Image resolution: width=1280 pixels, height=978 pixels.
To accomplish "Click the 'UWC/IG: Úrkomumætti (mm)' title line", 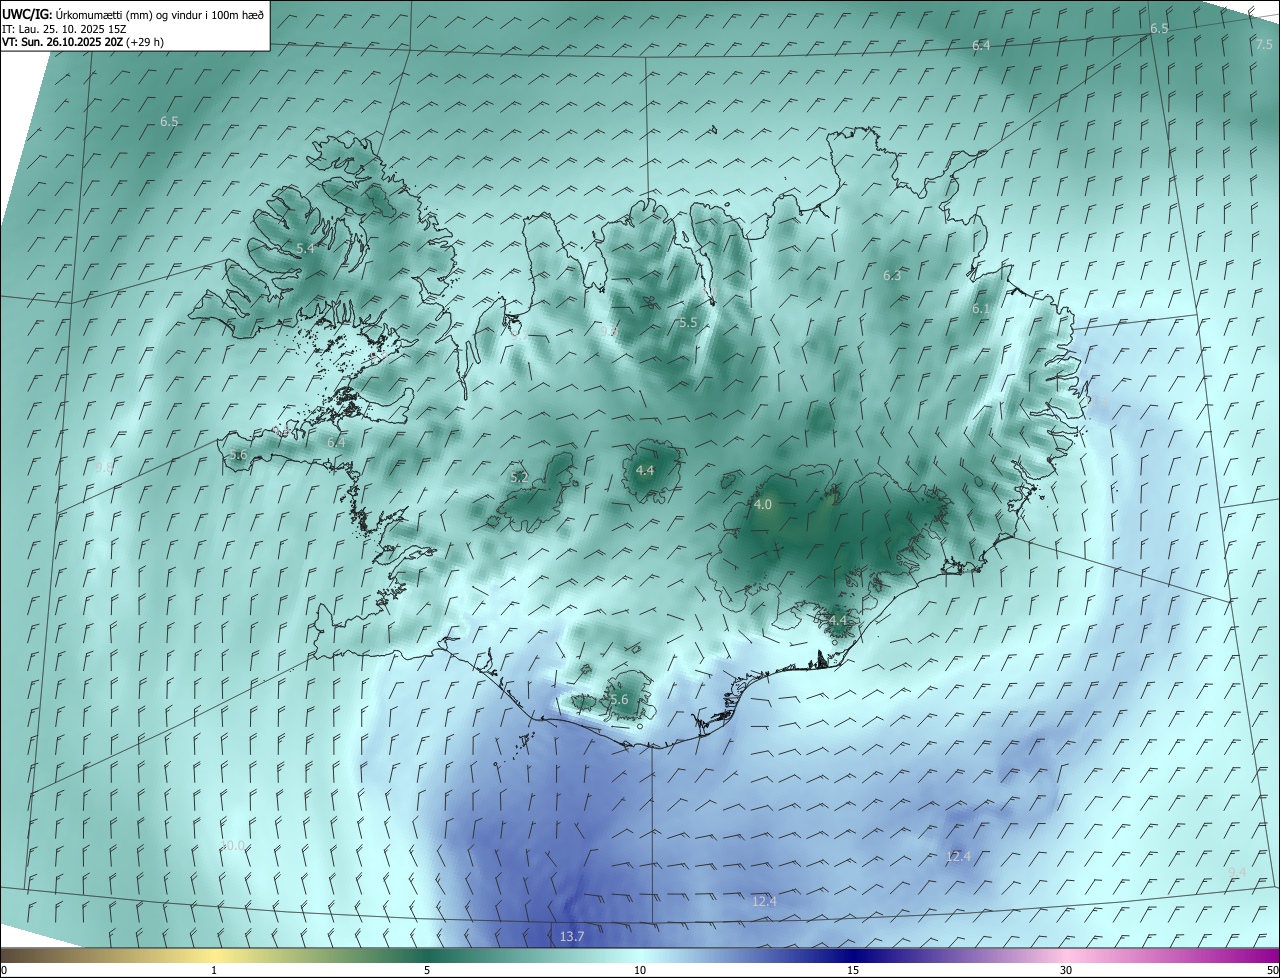I will tap(133, 14).
